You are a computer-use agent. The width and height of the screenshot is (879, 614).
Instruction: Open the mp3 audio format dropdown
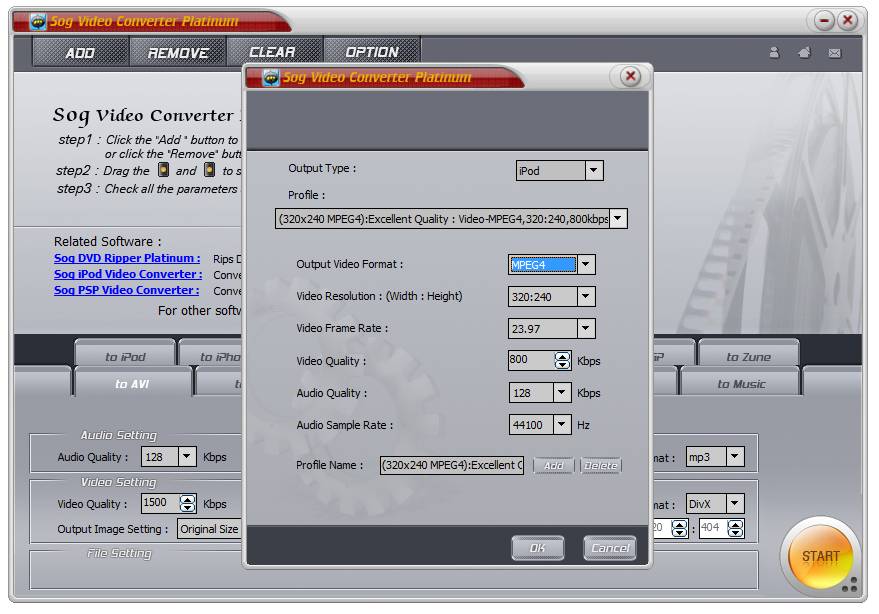click(735, 456)
